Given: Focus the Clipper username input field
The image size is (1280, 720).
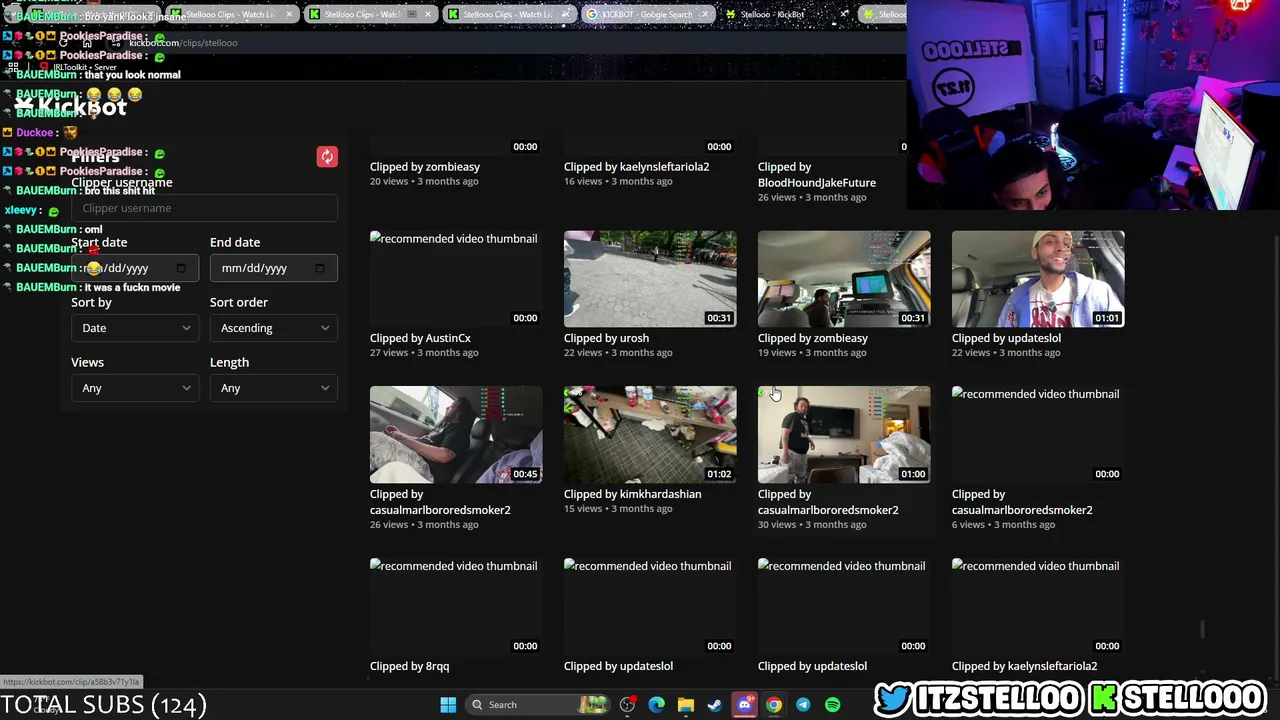Looking at the screenshot, I should pyautogui.click(x=204, y=208).
